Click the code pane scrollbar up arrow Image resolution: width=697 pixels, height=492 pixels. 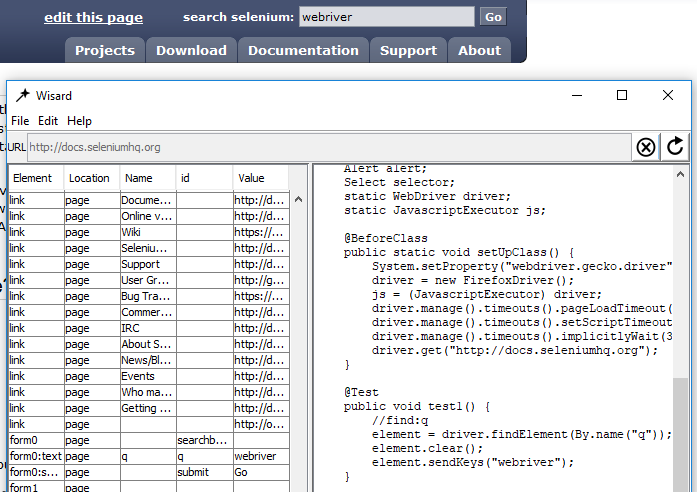point(680,175)
